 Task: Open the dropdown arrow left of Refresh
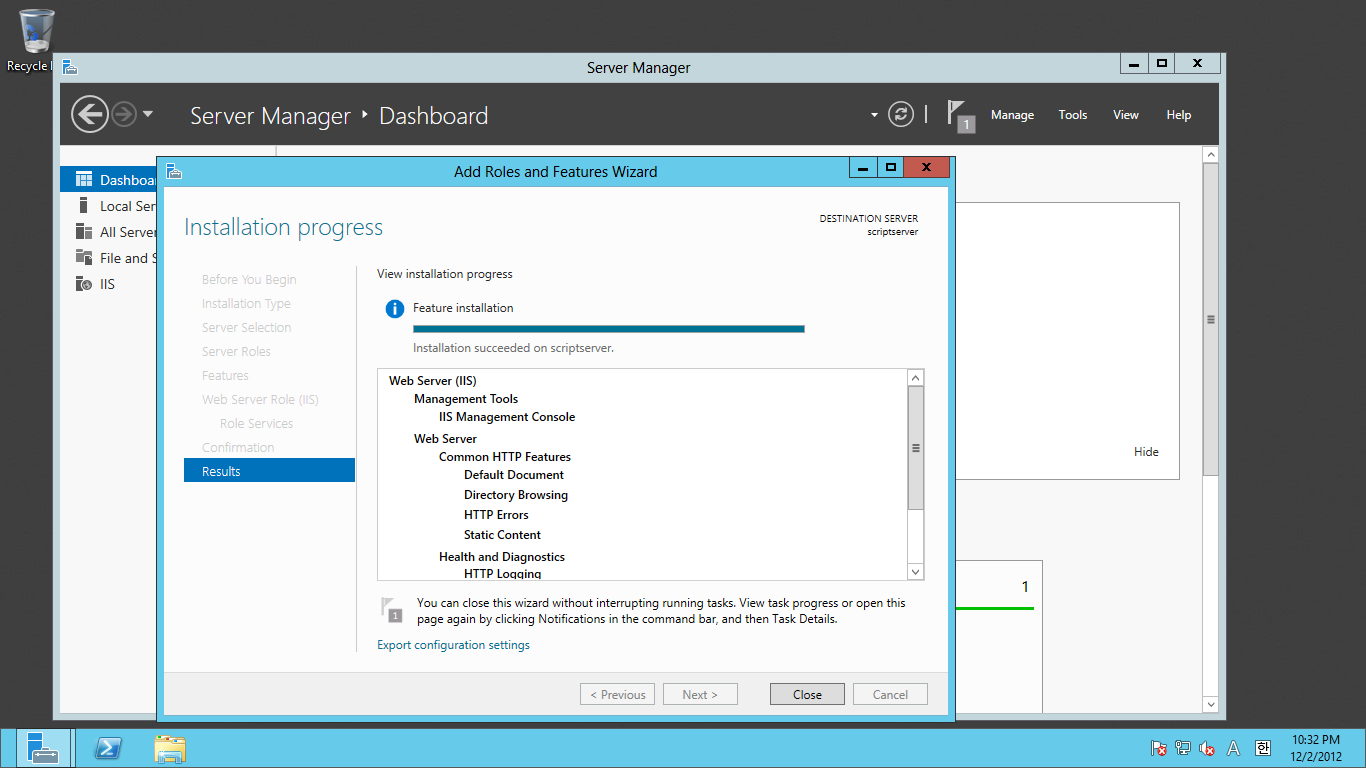tap(874, 115)
